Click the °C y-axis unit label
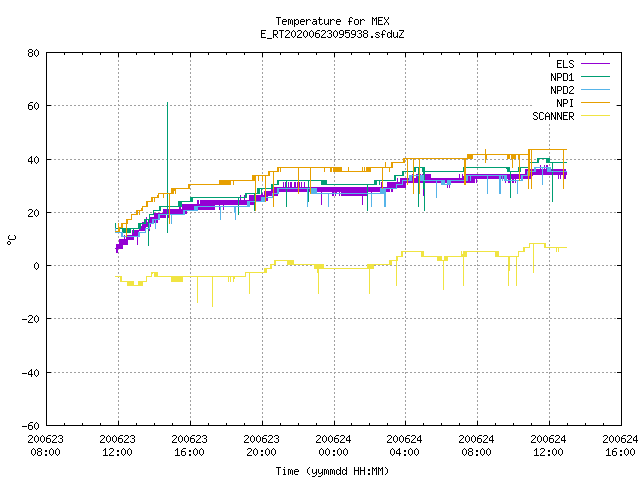 point(12,240)
